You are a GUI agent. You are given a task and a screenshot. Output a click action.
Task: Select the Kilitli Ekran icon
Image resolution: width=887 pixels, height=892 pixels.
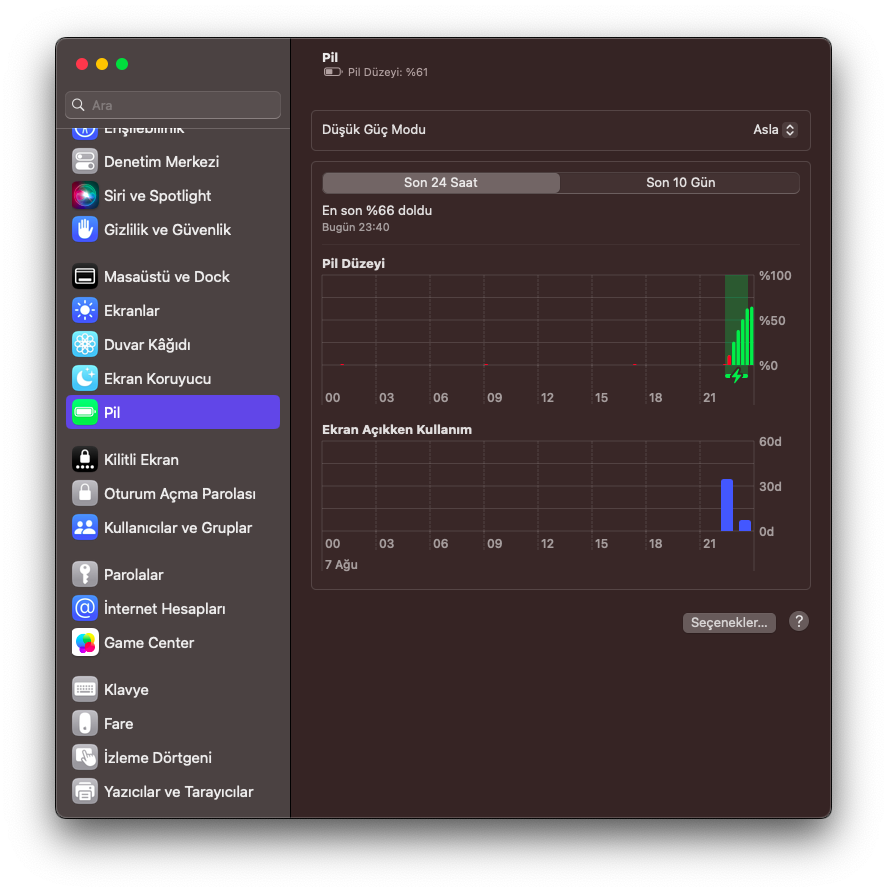[85, 460]
